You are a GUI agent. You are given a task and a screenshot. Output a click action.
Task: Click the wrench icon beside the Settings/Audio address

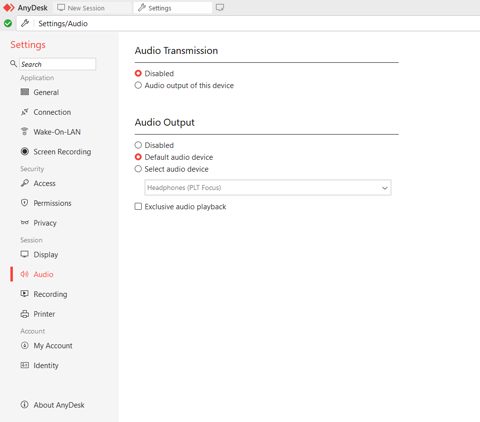tap(25, 23)
